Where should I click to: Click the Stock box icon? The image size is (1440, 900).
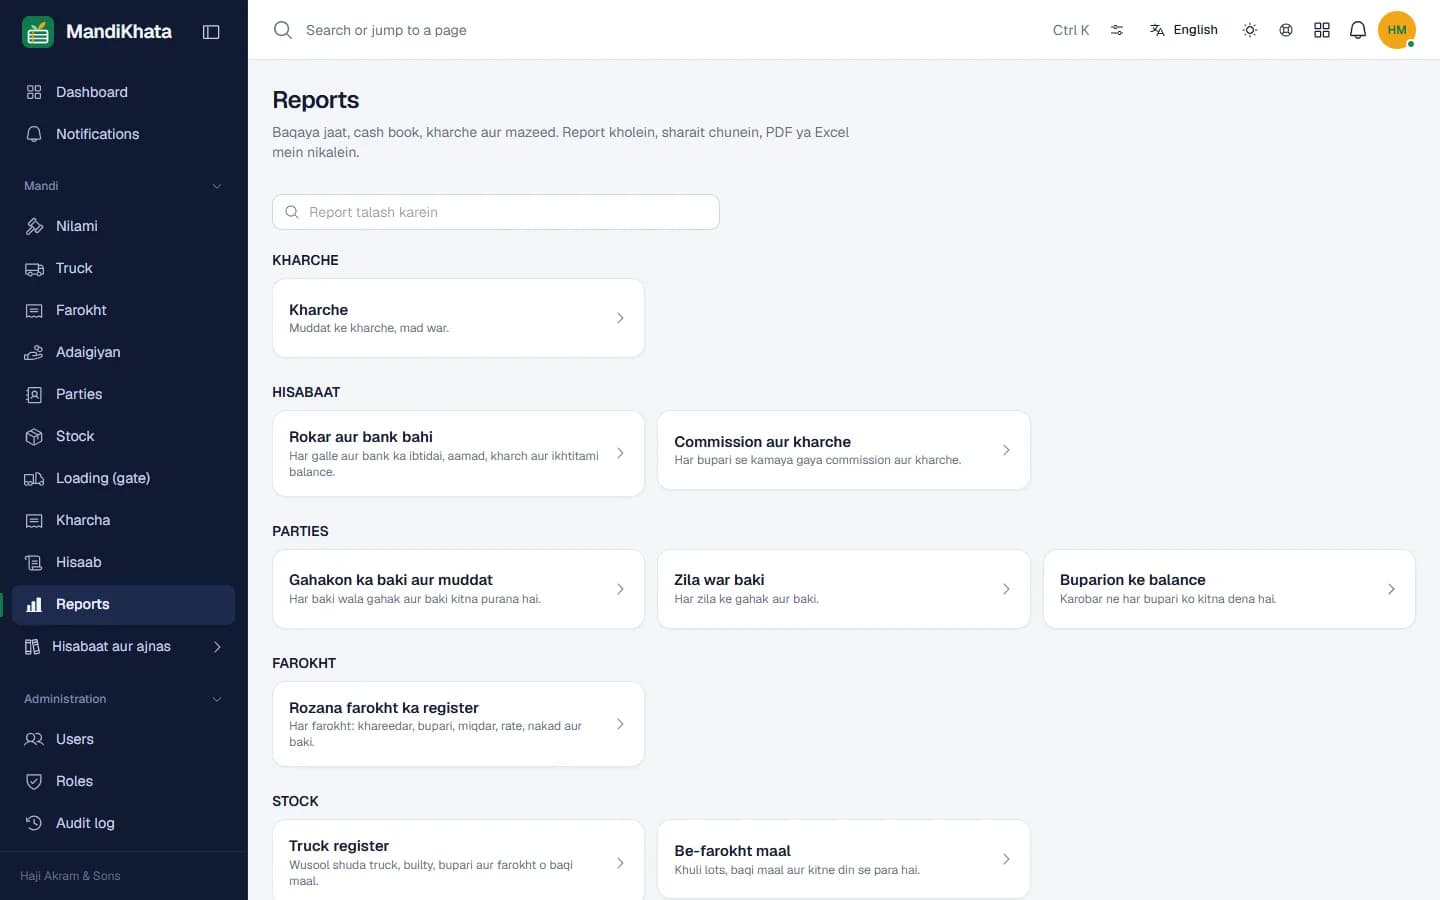click(x=34, y=436)
